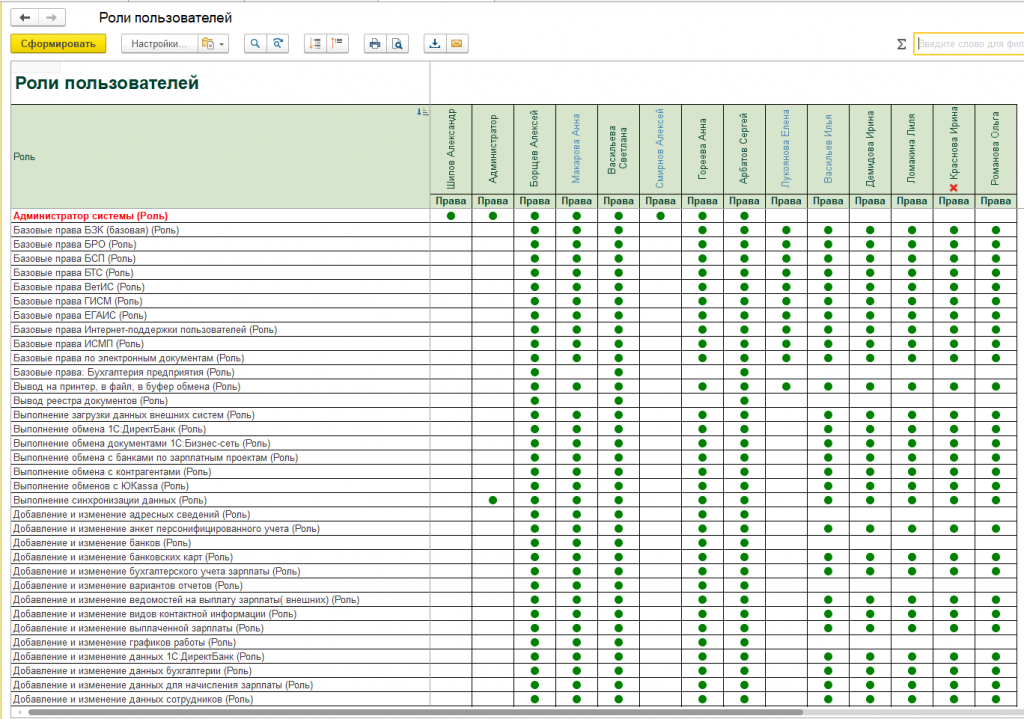Click the magnifier Find icon
This screenshot has width=1024, height=719.
click(255, 44)
